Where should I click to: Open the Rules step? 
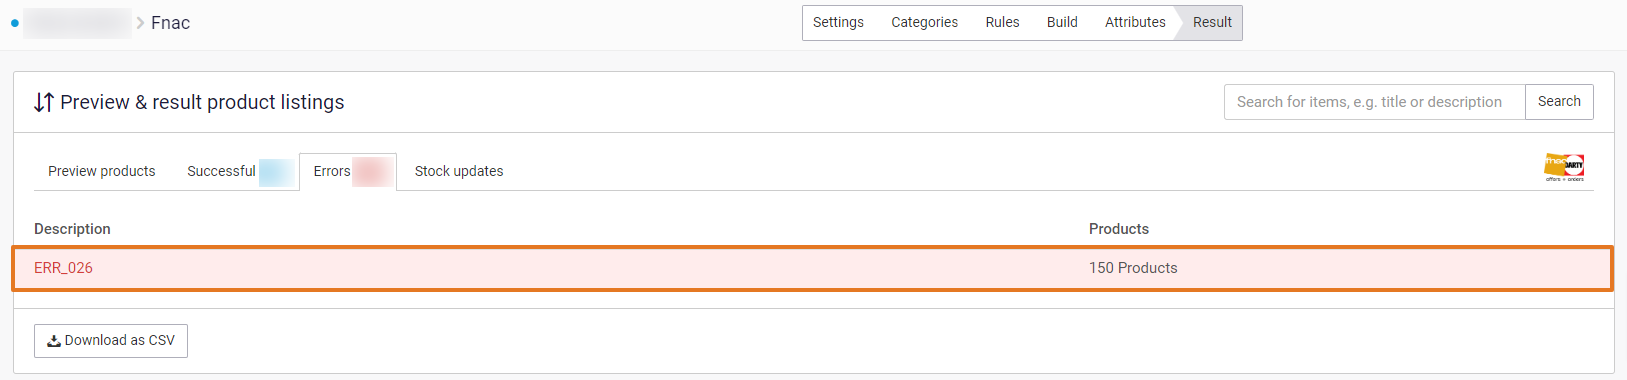coord(1002,22)
